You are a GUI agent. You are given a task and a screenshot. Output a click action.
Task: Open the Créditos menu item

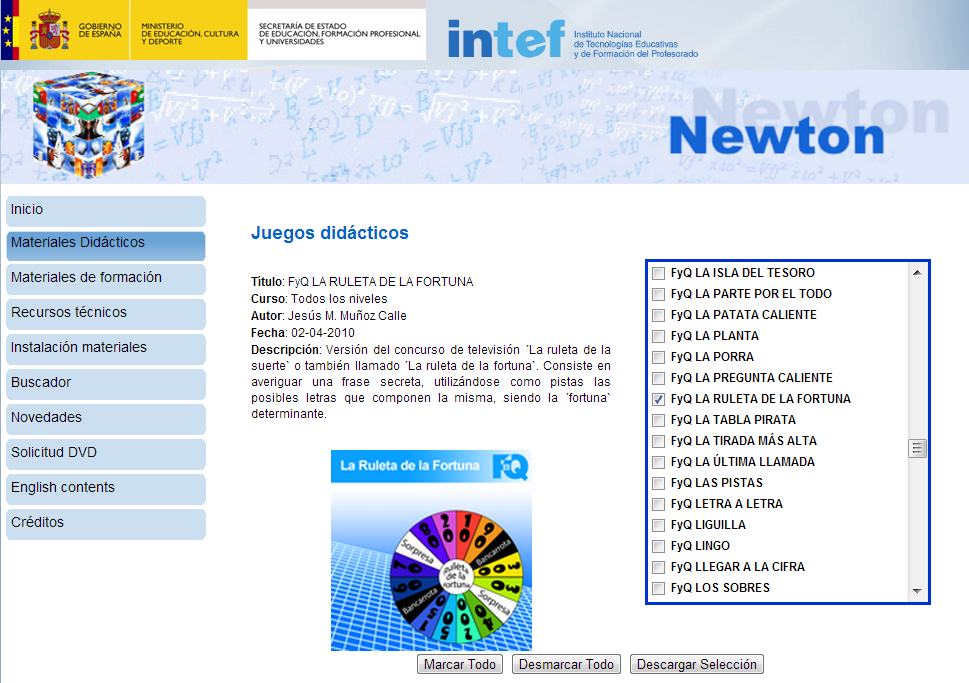point(106,524)
